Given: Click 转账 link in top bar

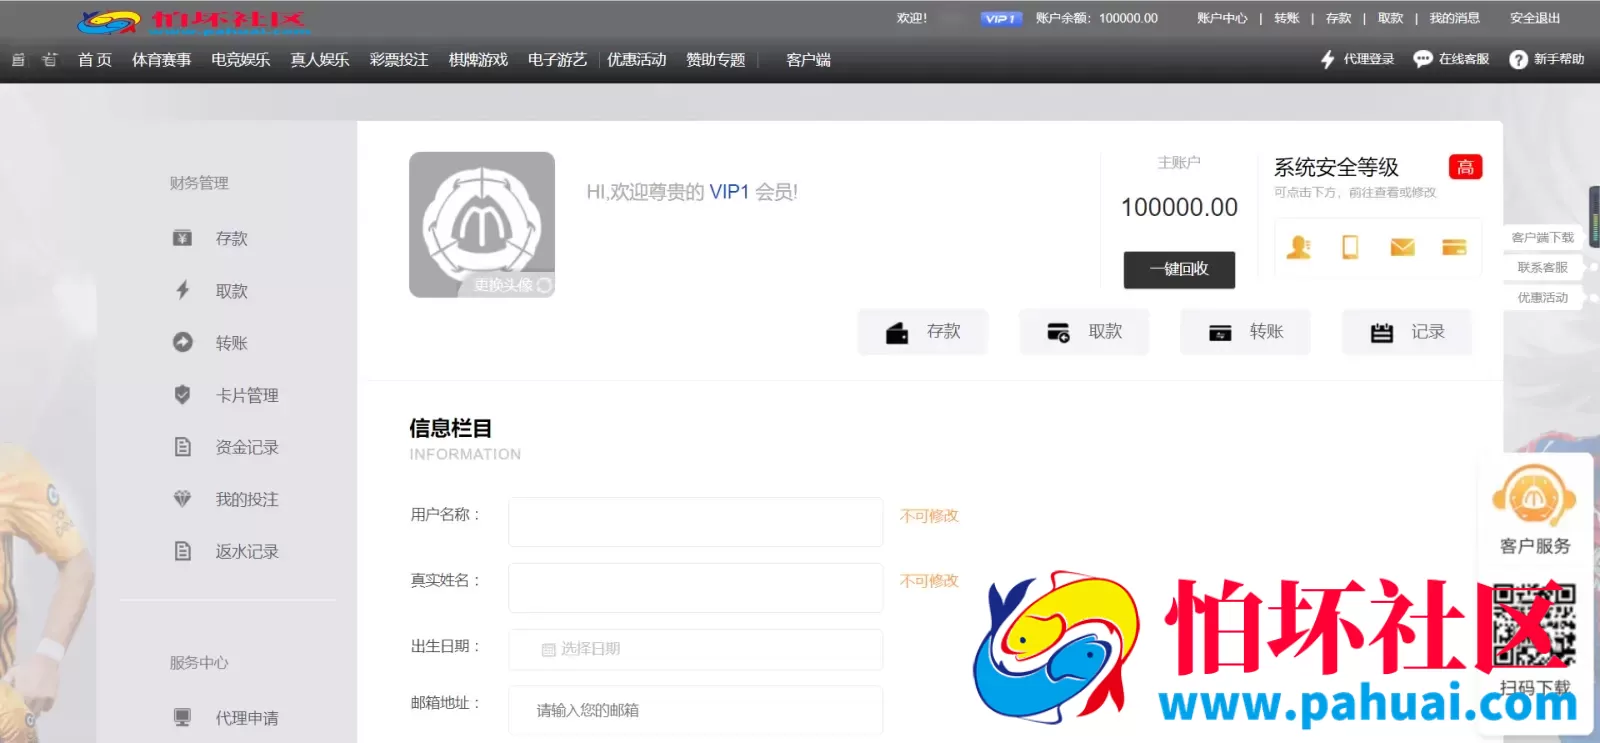Looking at the screenshot, I should (1287, 18).
